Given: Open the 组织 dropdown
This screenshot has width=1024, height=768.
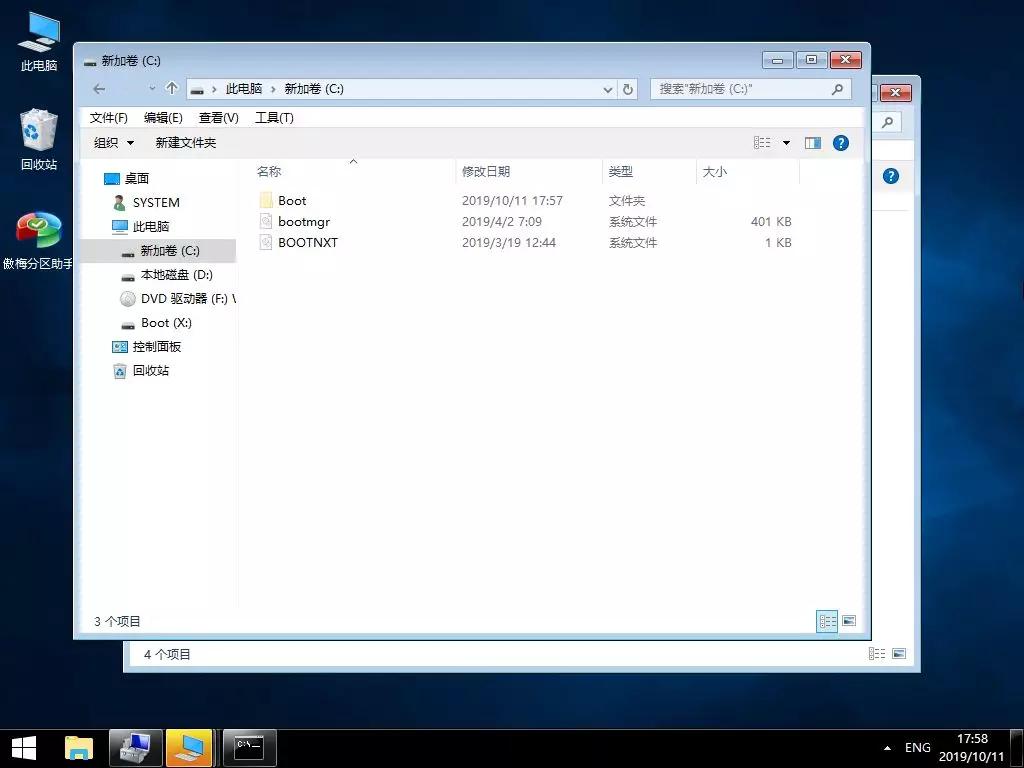Looking at the screenshot, I should [x=112, y=142].
